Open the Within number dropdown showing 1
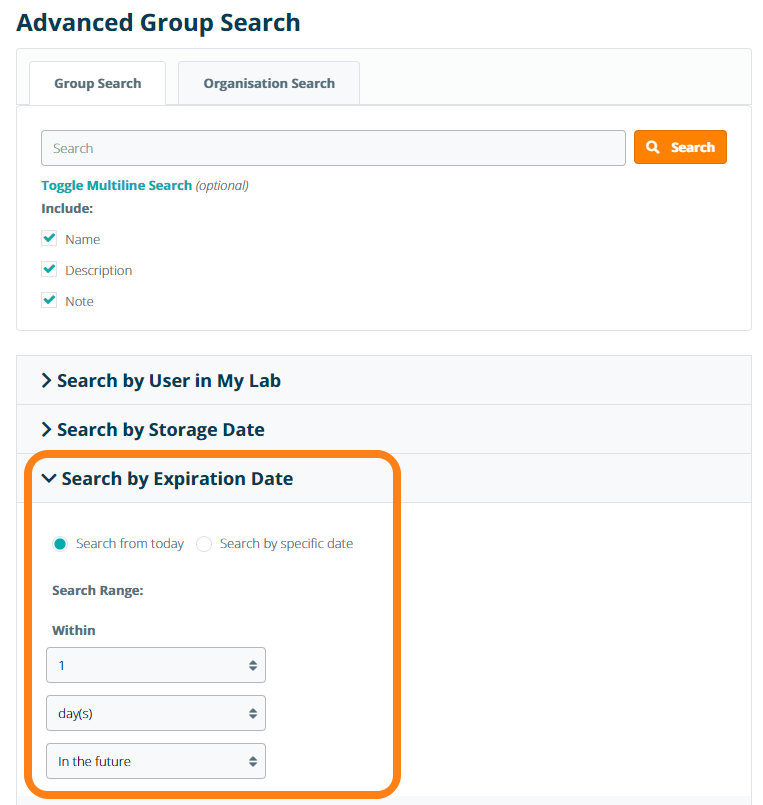The image size is (763, 805). (156, 665)
